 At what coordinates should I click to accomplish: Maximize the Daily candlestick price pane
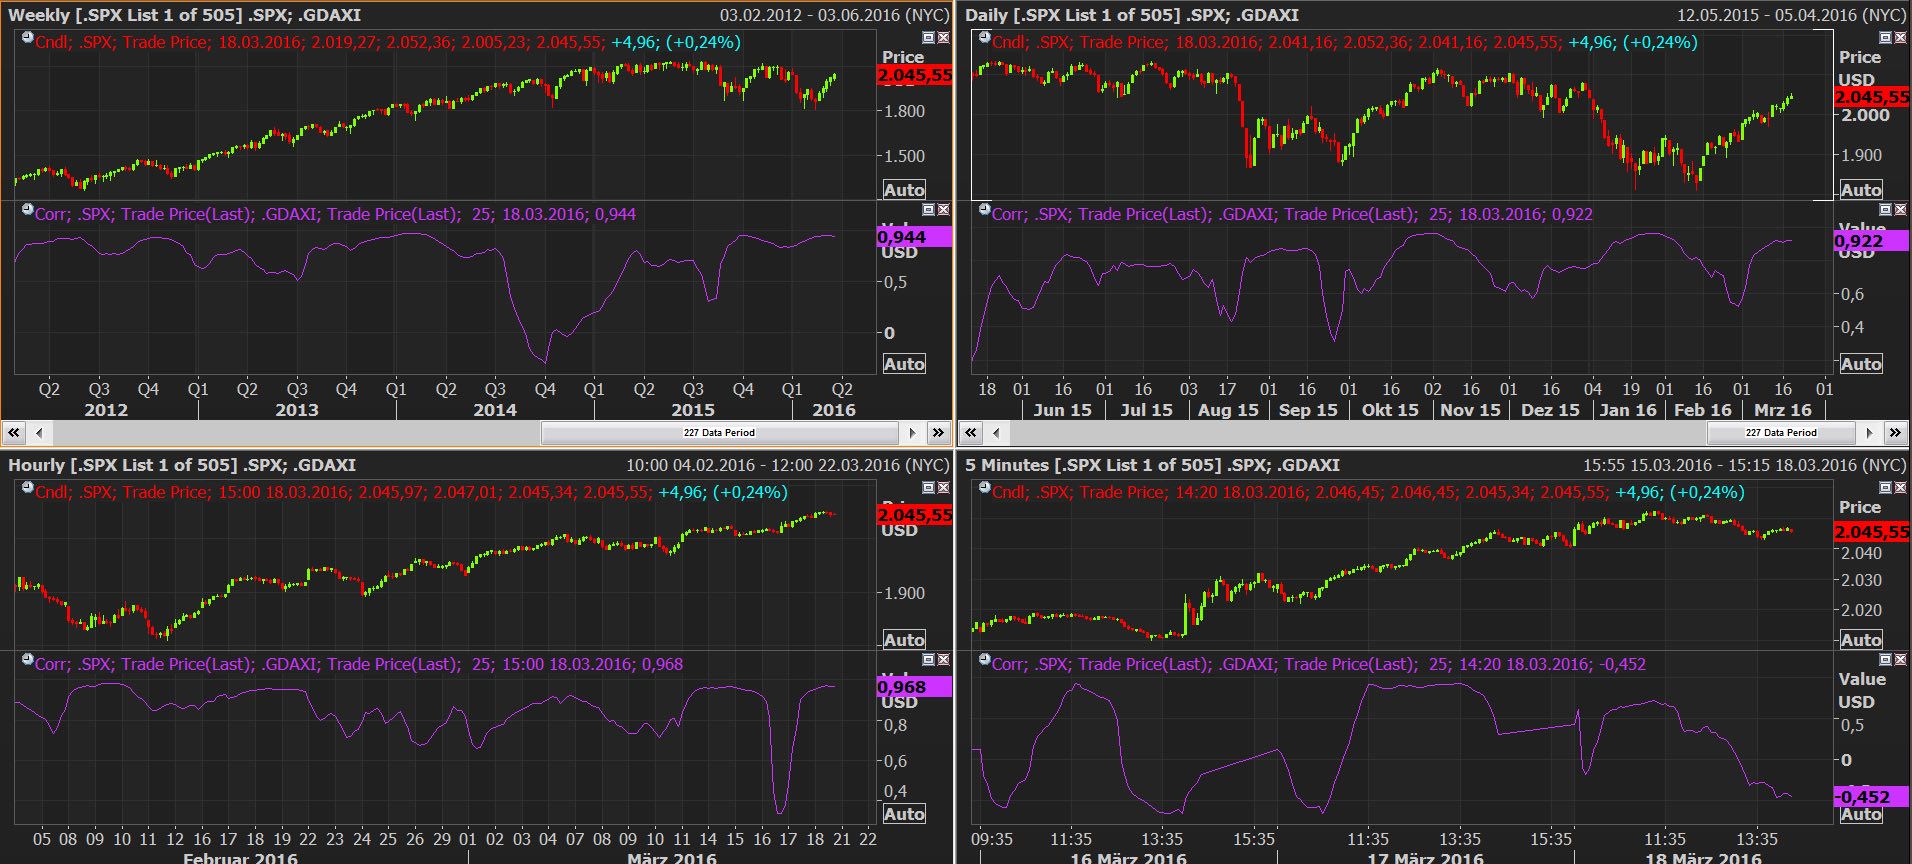pyautogui.click(x=1885, y=38)
